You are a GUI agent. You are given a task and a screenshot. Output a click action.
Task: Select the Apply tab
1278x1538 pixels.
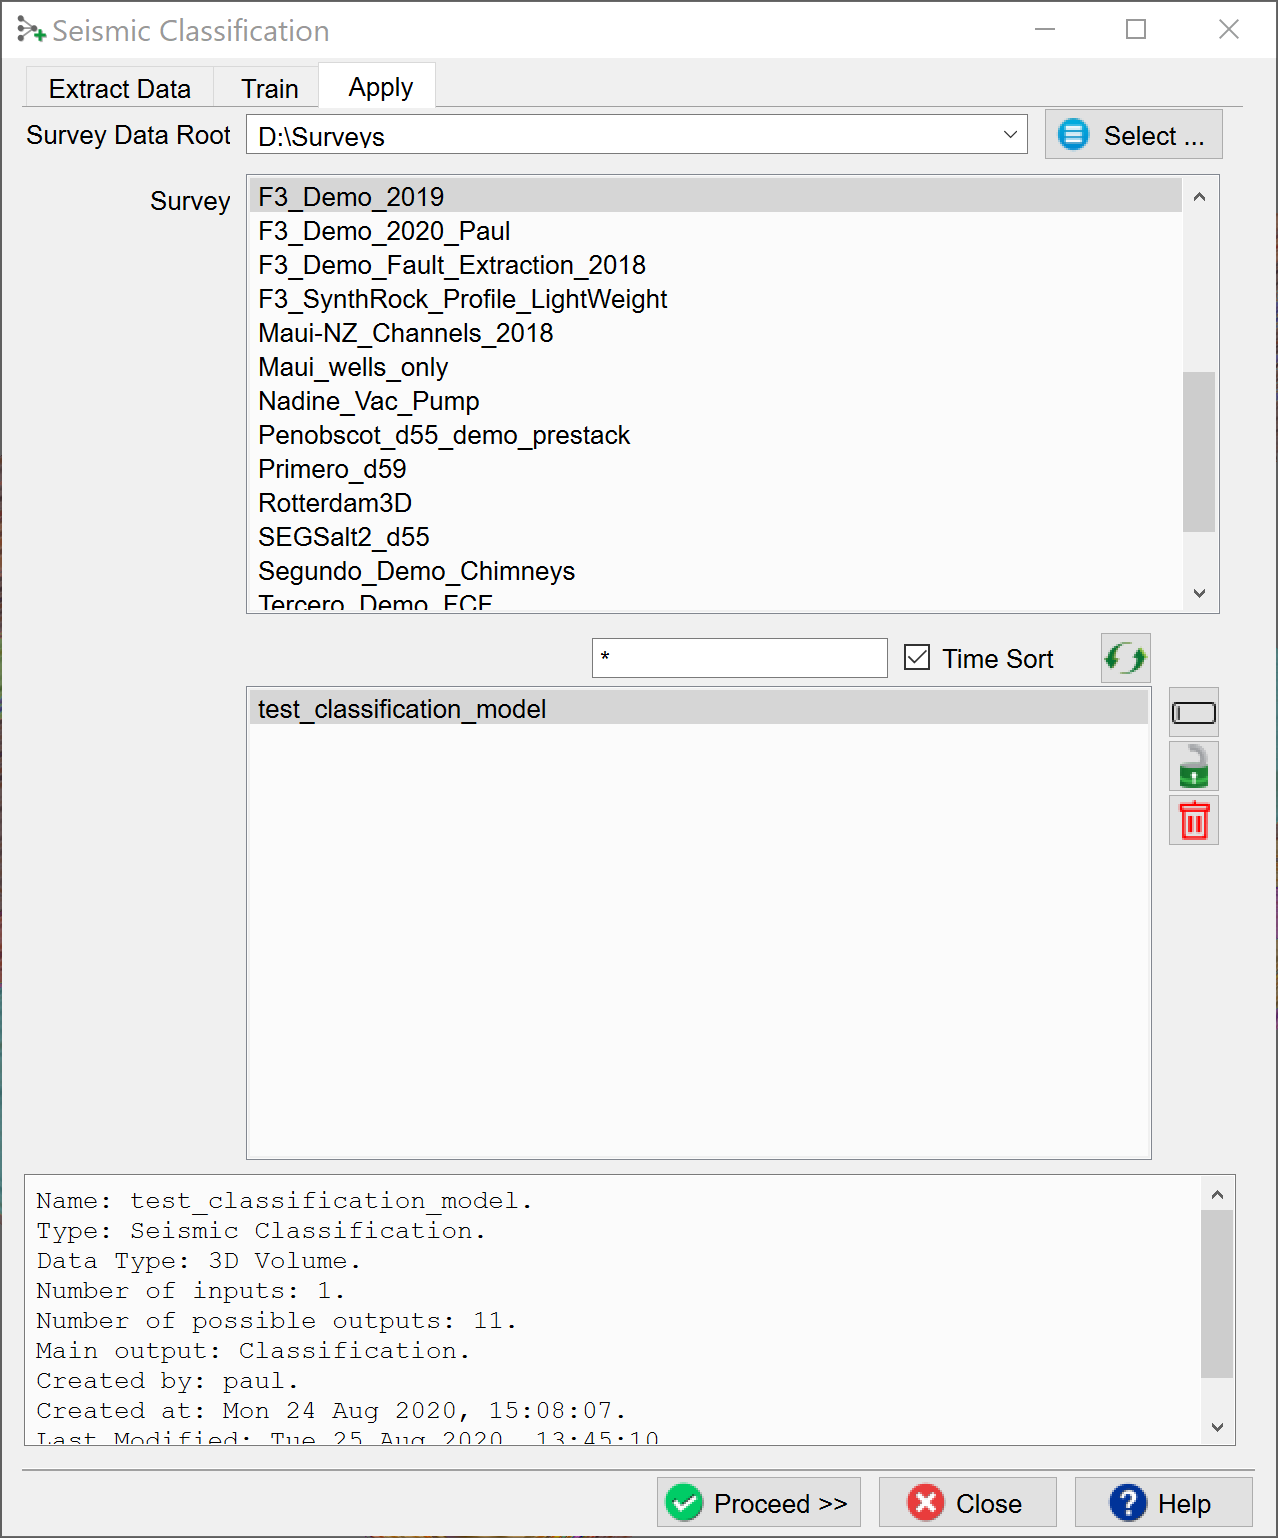[380, 88]
